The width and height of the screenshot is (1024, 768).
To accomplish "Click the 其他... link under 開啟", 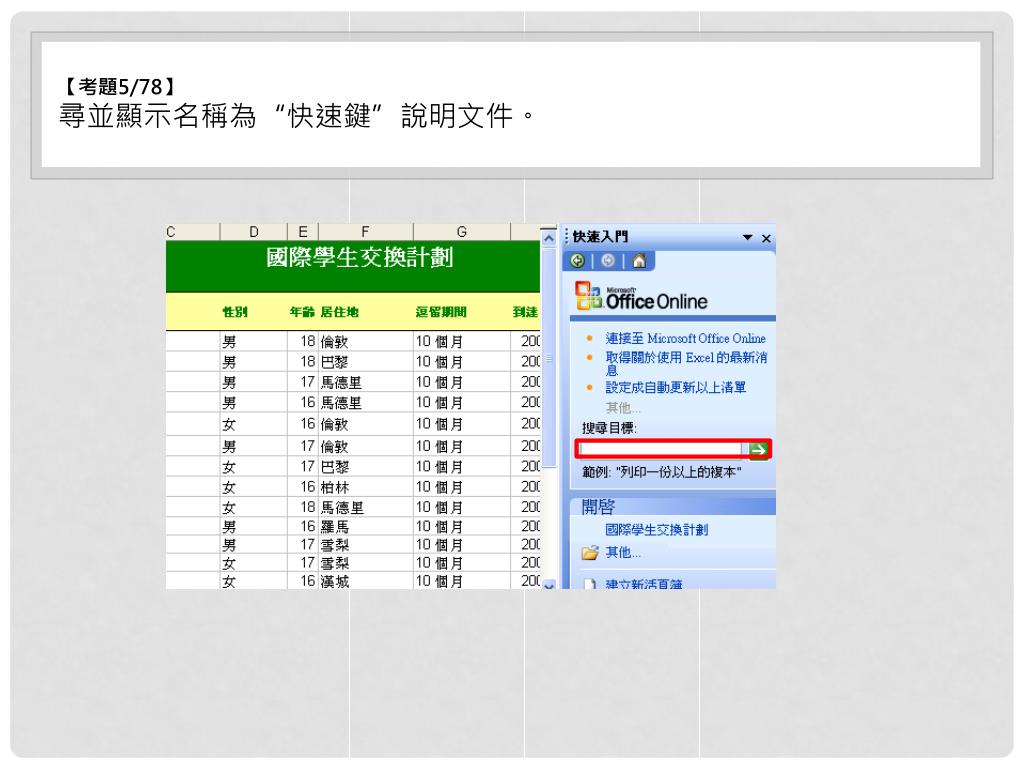I will coord(622,552).
